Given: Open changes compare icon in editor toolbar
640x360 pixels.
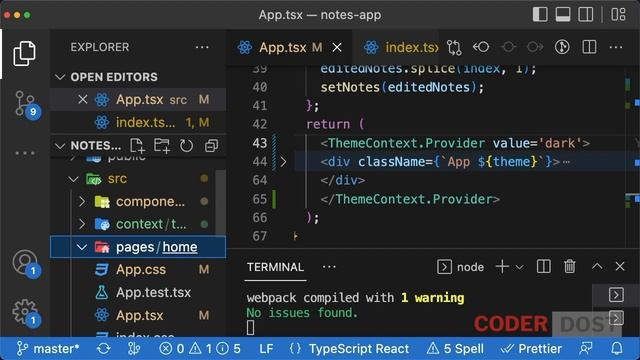Looking at the screenshot, I should [x=454, y=47].
